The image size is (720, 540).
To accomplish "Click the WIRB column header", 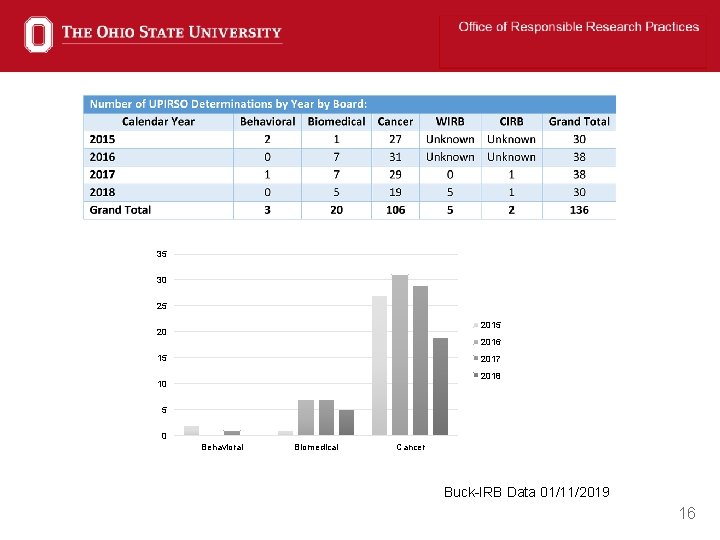I will pos(450,122).
